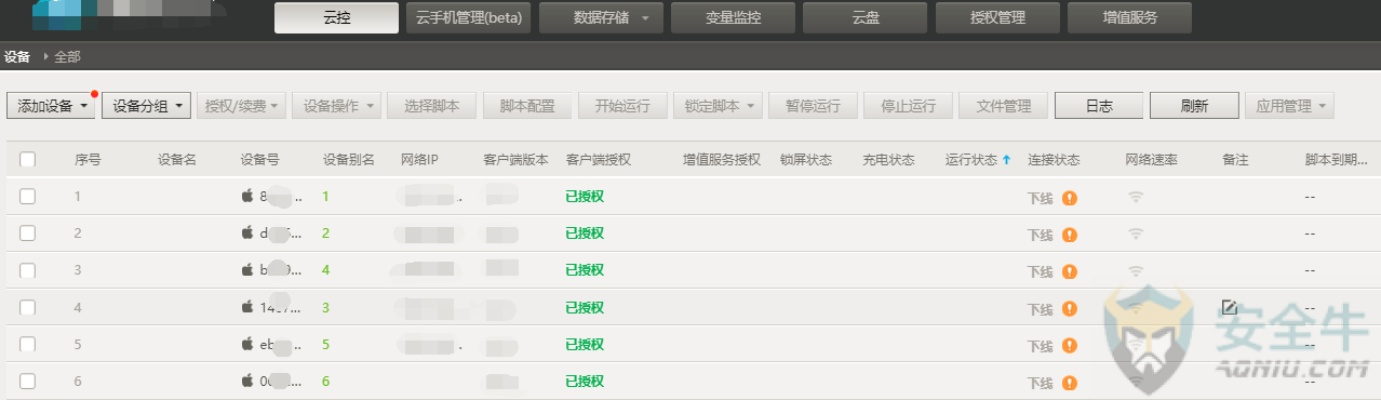Click the 暂停运行 button
The width and height of the screenshot is (1381, 400).
(x=813, y=106)
